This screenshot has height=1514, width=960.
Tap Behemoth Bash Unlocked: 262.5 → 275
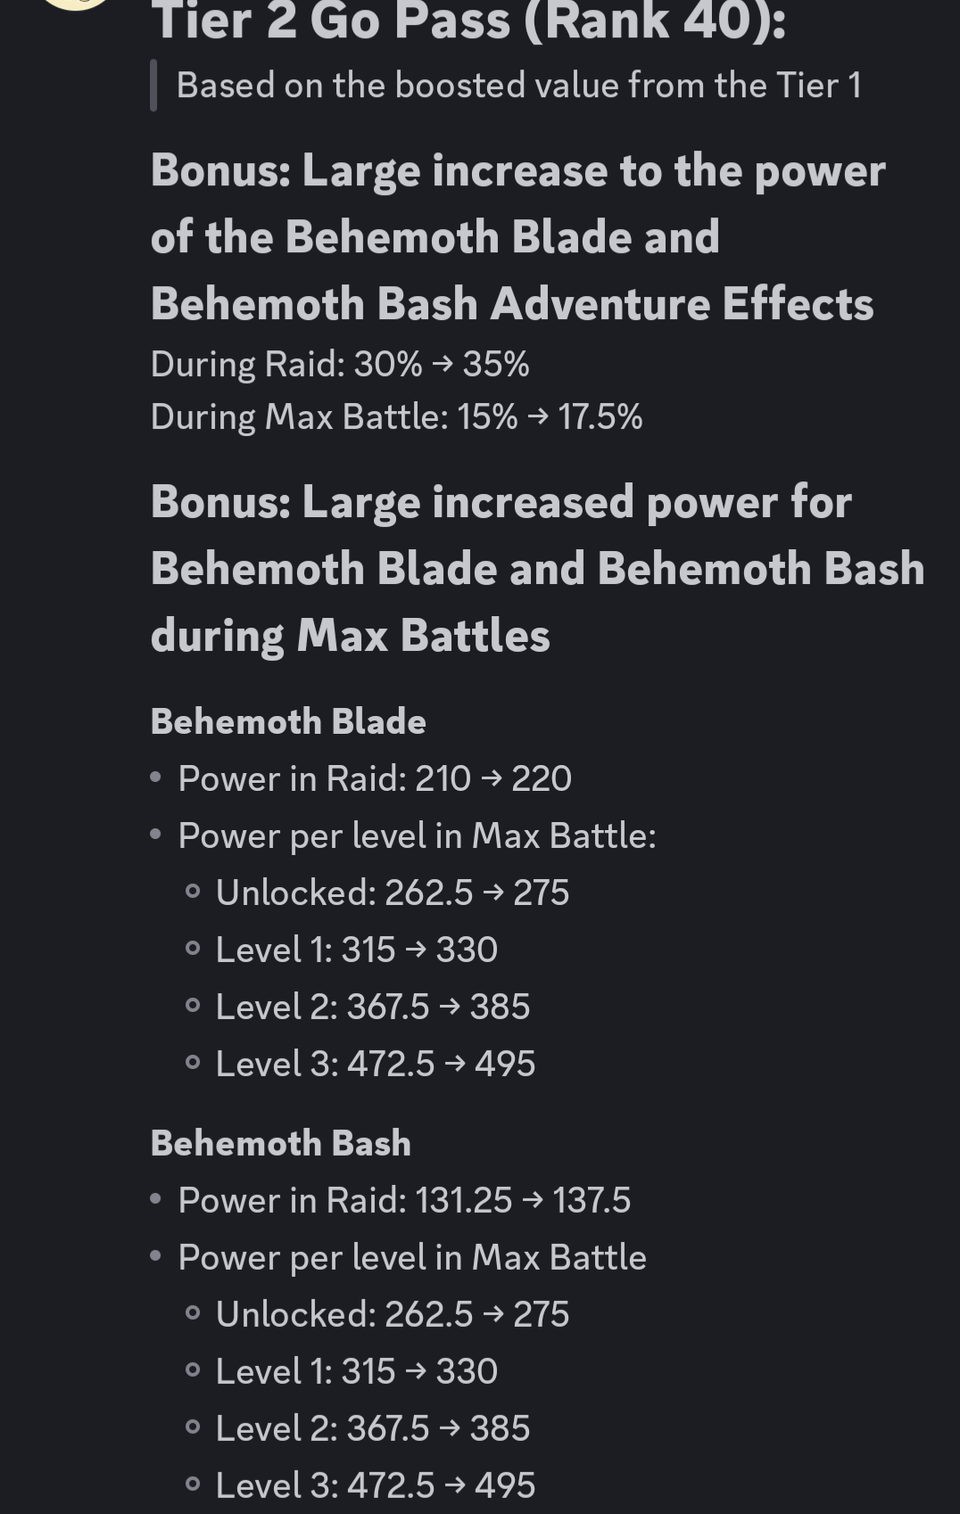392,1315
